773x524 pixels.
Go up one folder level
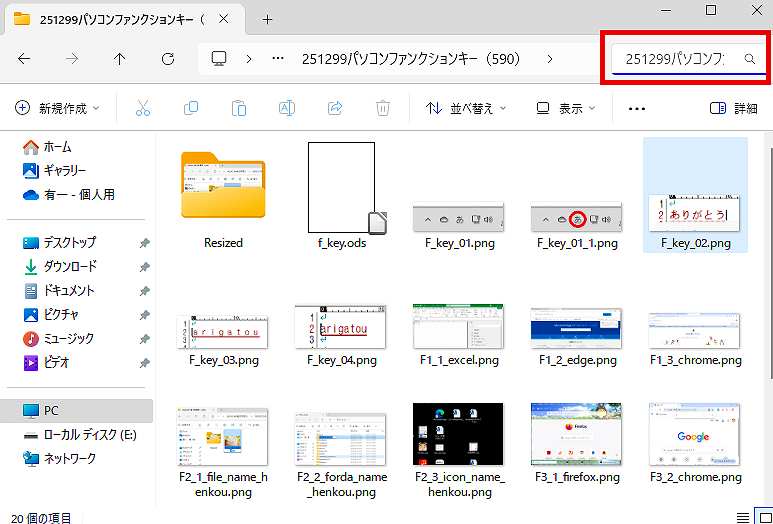pyautogui.click(x=120, y=59)
